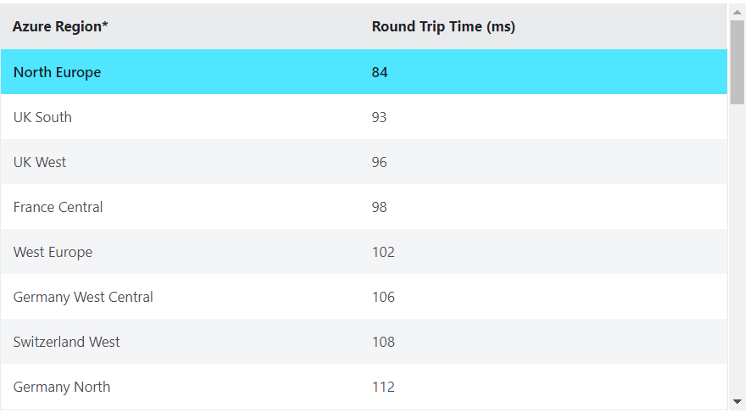Select the Germany North row
The height and width of the screenshot is (412, 750).
pos(364,386)
